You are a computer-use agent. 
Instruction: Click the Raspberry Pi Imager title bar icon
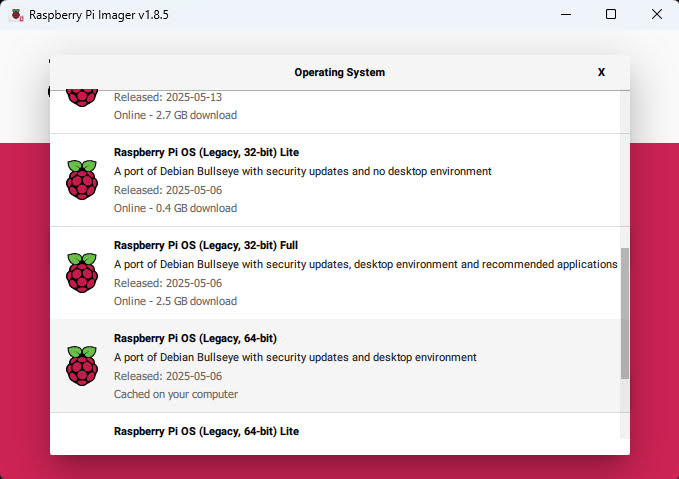pyautogui.click(x=15, y=15)
